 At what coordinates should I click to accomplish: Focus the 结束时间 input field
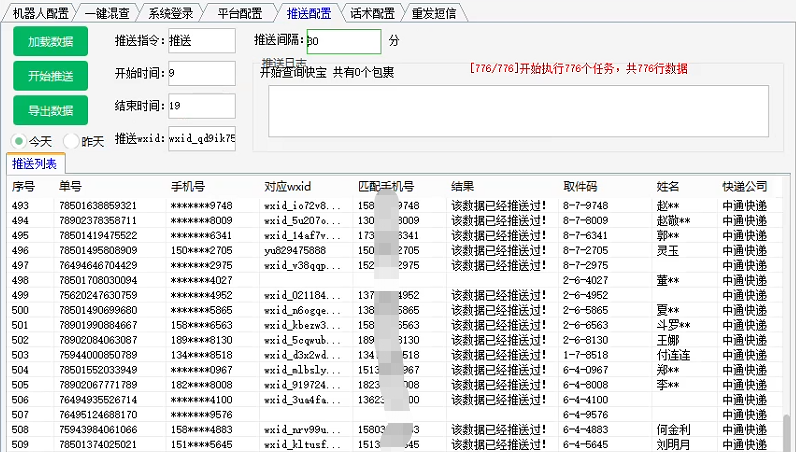(x=202, y=106)
